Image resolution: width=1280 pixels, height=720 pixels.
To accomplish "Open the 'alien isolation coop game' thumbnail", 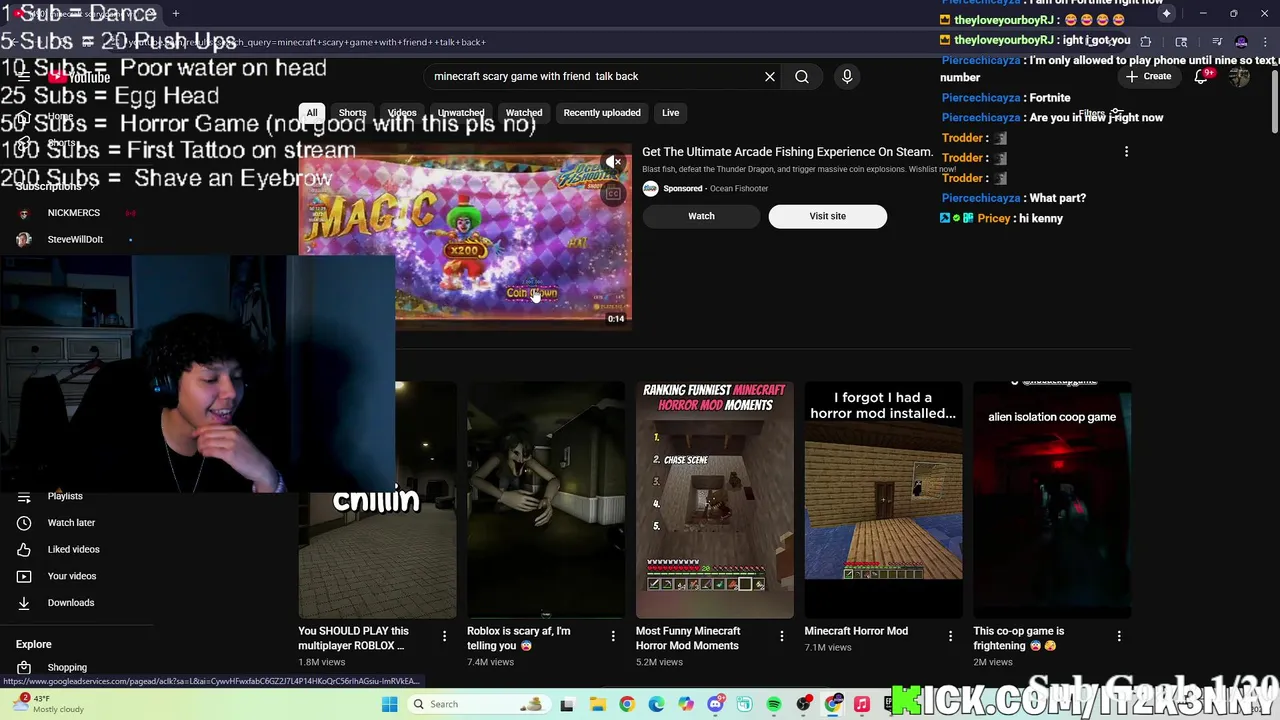I will click(x=1052, y=500).
